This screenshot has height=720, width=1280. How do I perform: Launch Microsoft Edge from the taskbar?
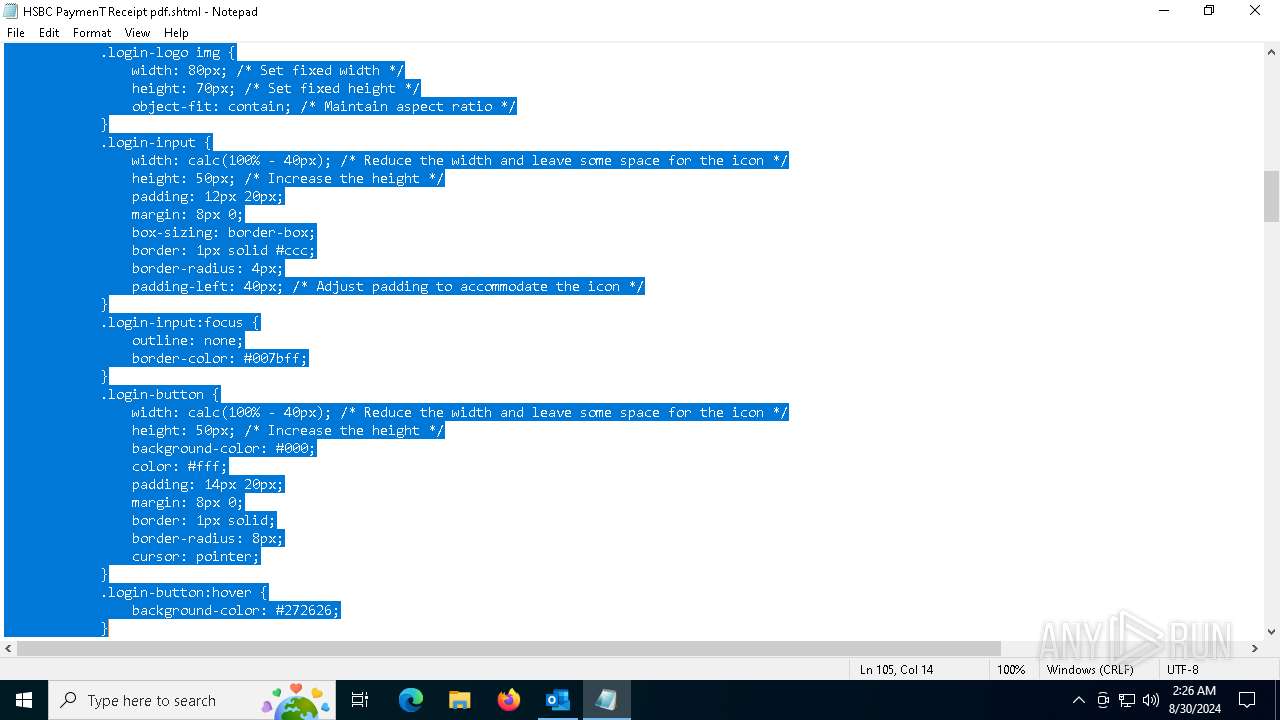(411, 700)
